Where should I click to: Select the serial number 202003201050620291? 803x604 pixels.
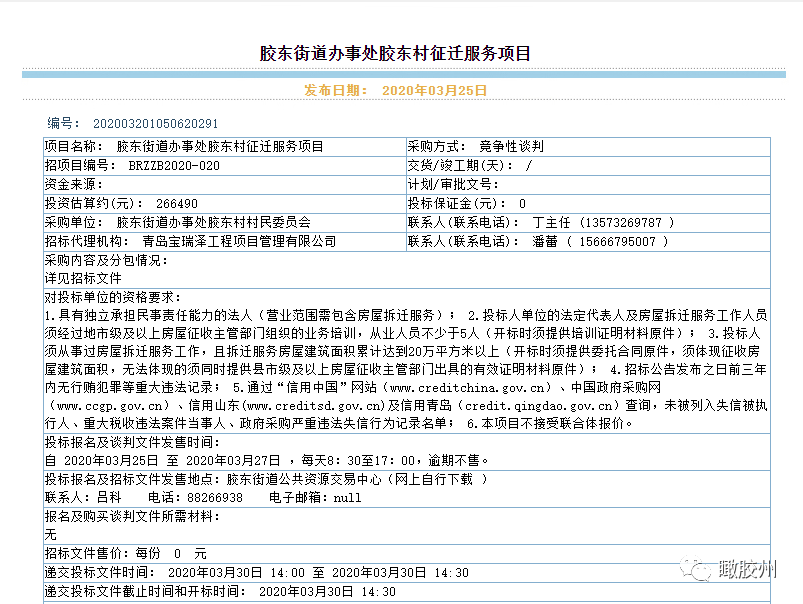[x=155, y=124]
